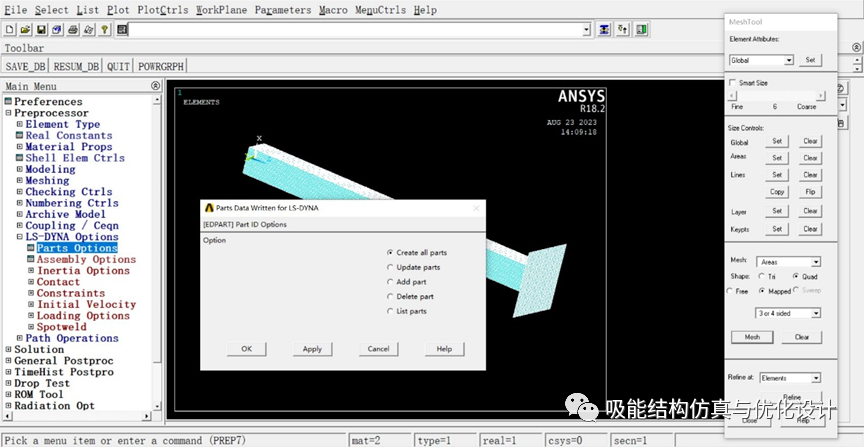Click RESUM_DB toolbar button

pyautogui.click(x=76, y=66)
